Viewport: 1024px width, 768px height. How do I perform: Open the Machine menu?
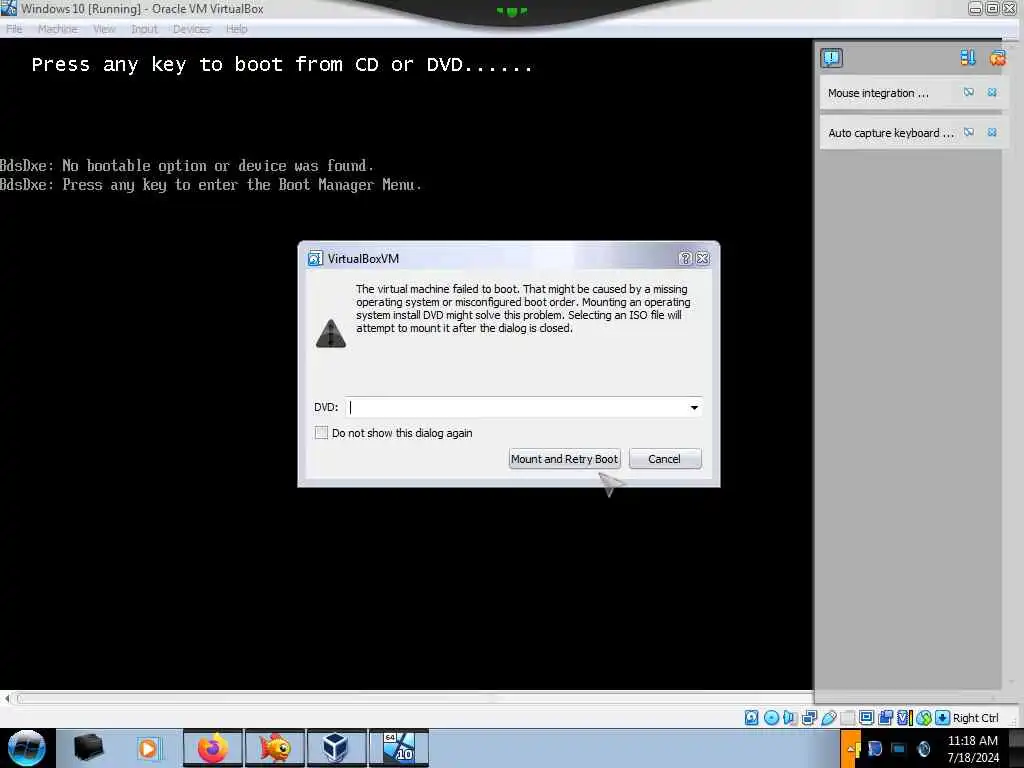(57, 29)
